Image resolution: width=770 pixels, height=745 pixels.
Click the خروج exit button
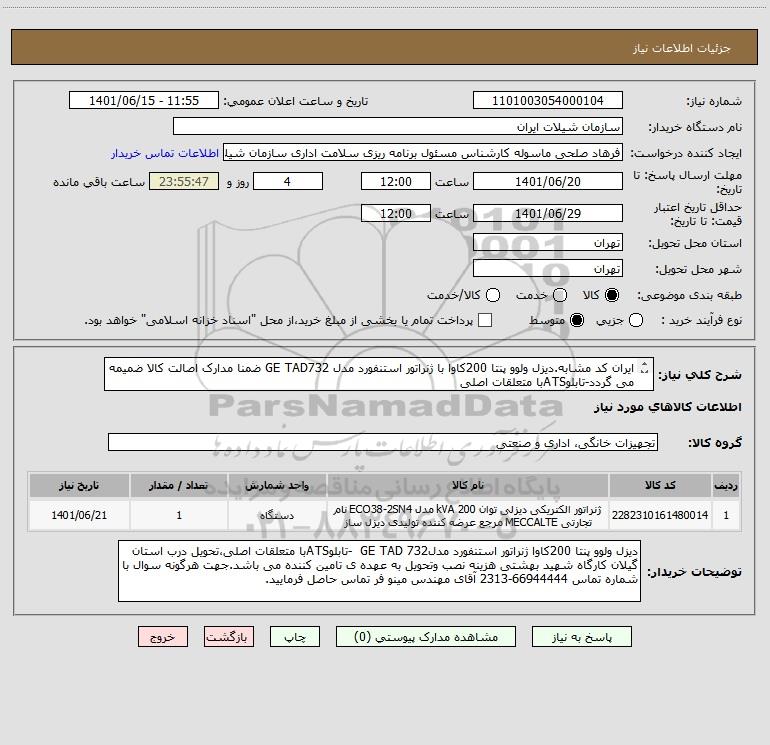coord(163,637)
